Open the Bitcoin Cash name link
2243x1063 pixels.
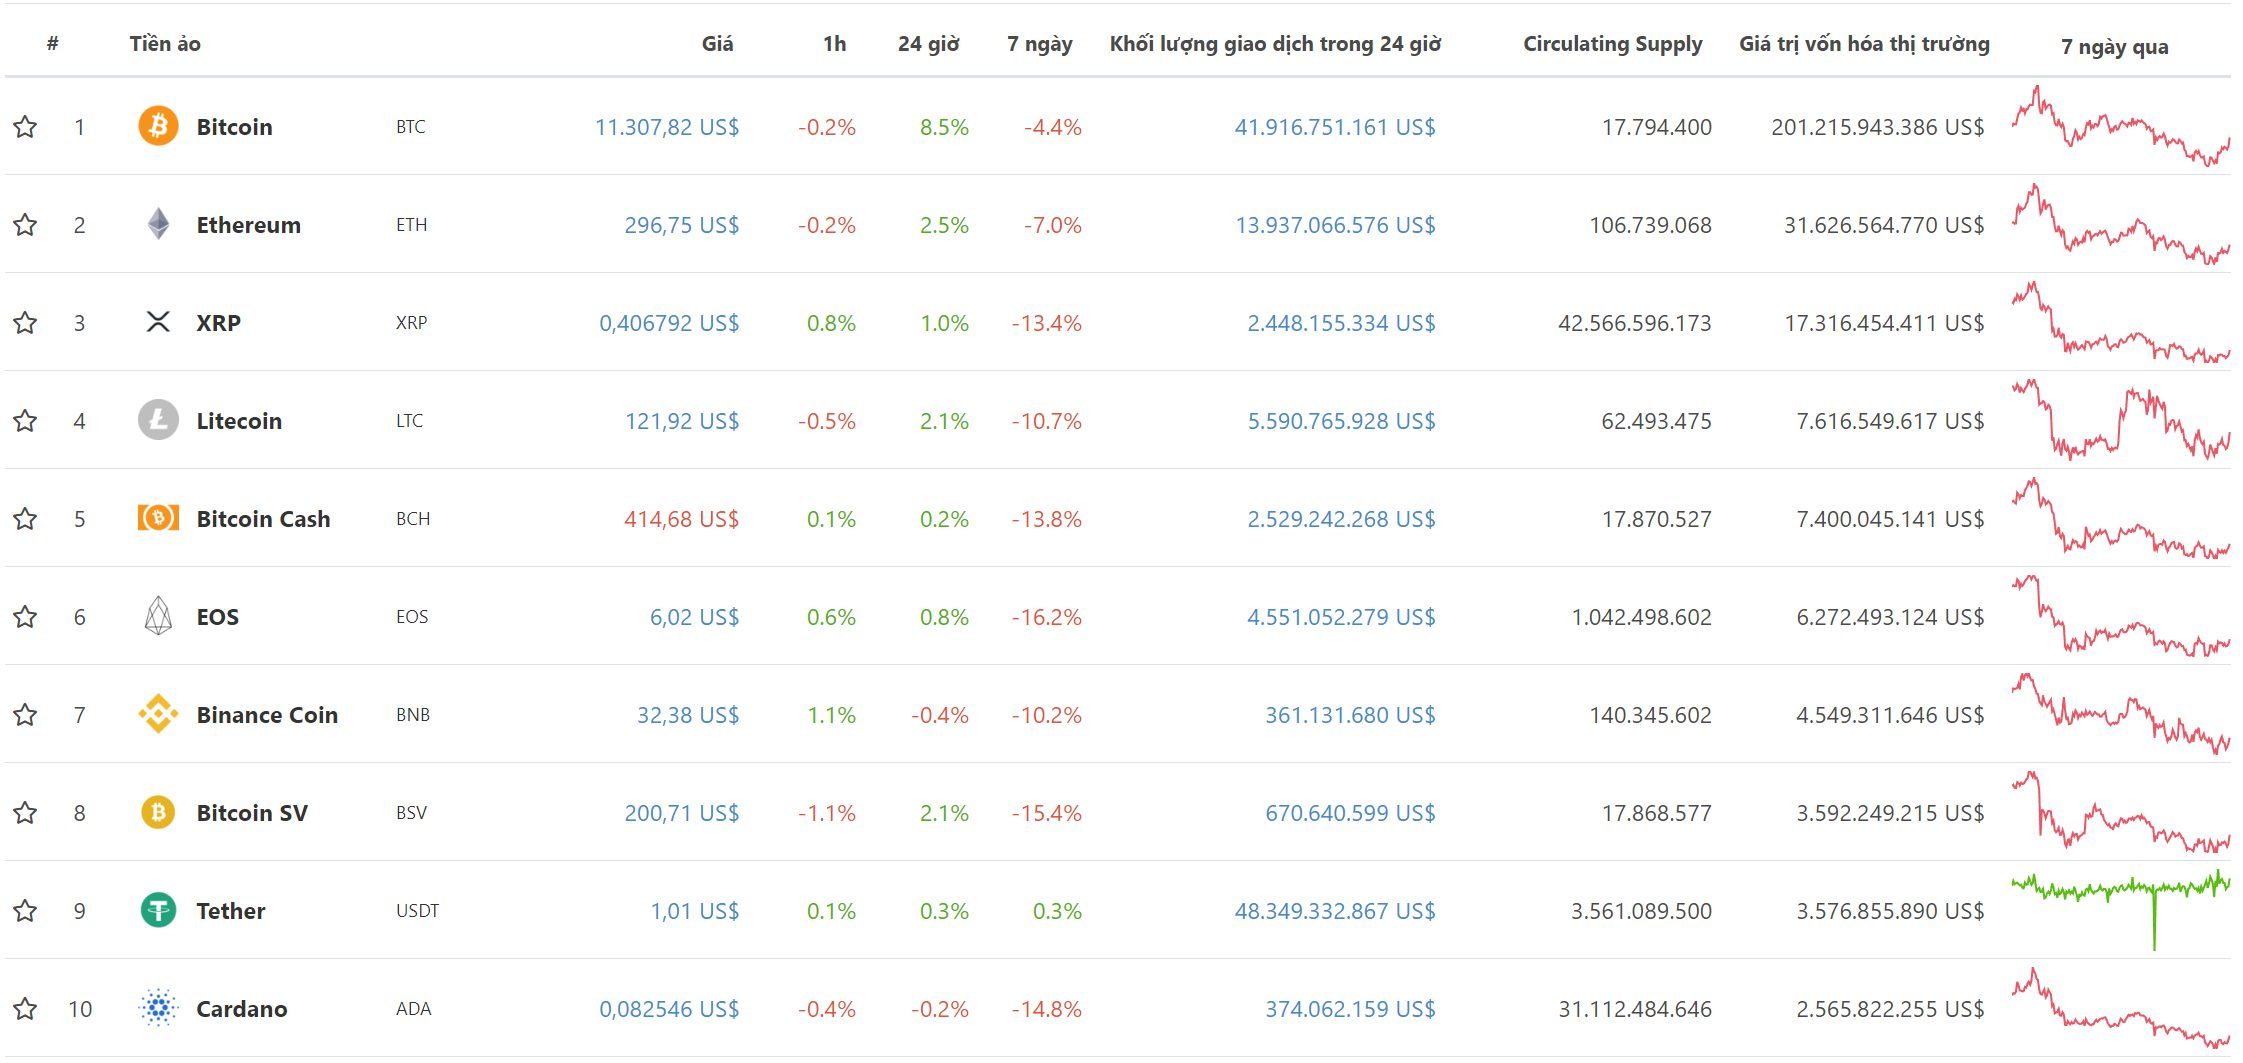pyautogui.click(x=263, y=519)
